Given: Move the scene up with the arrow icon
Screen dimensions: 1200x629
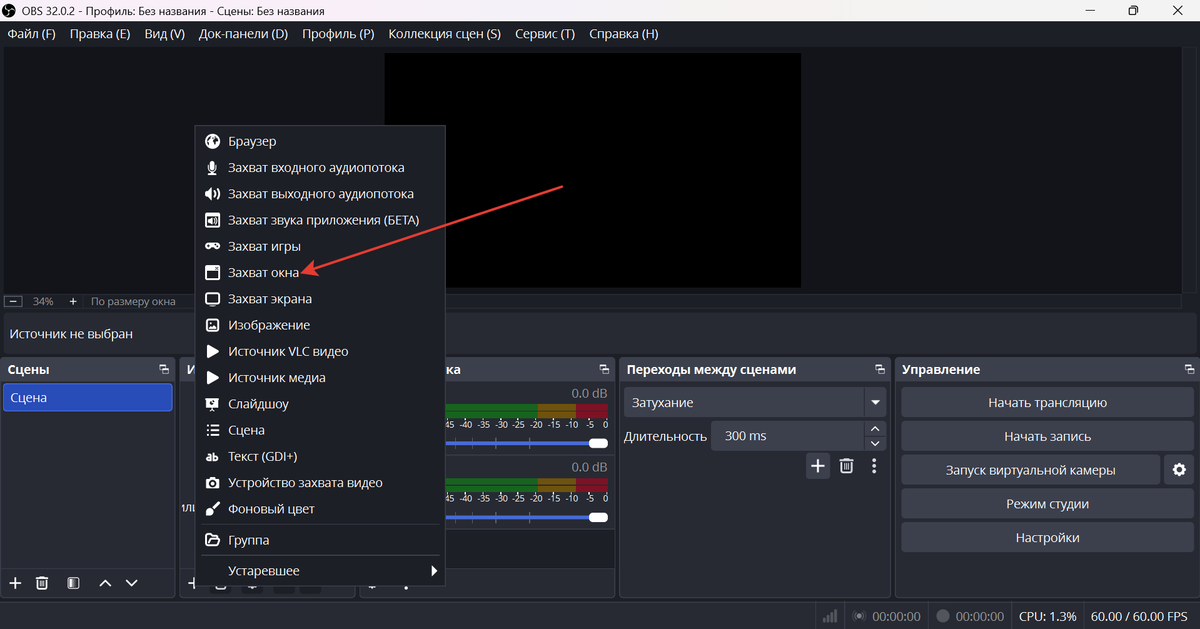Looking at the screenshot, I should [x=105, y=583].
